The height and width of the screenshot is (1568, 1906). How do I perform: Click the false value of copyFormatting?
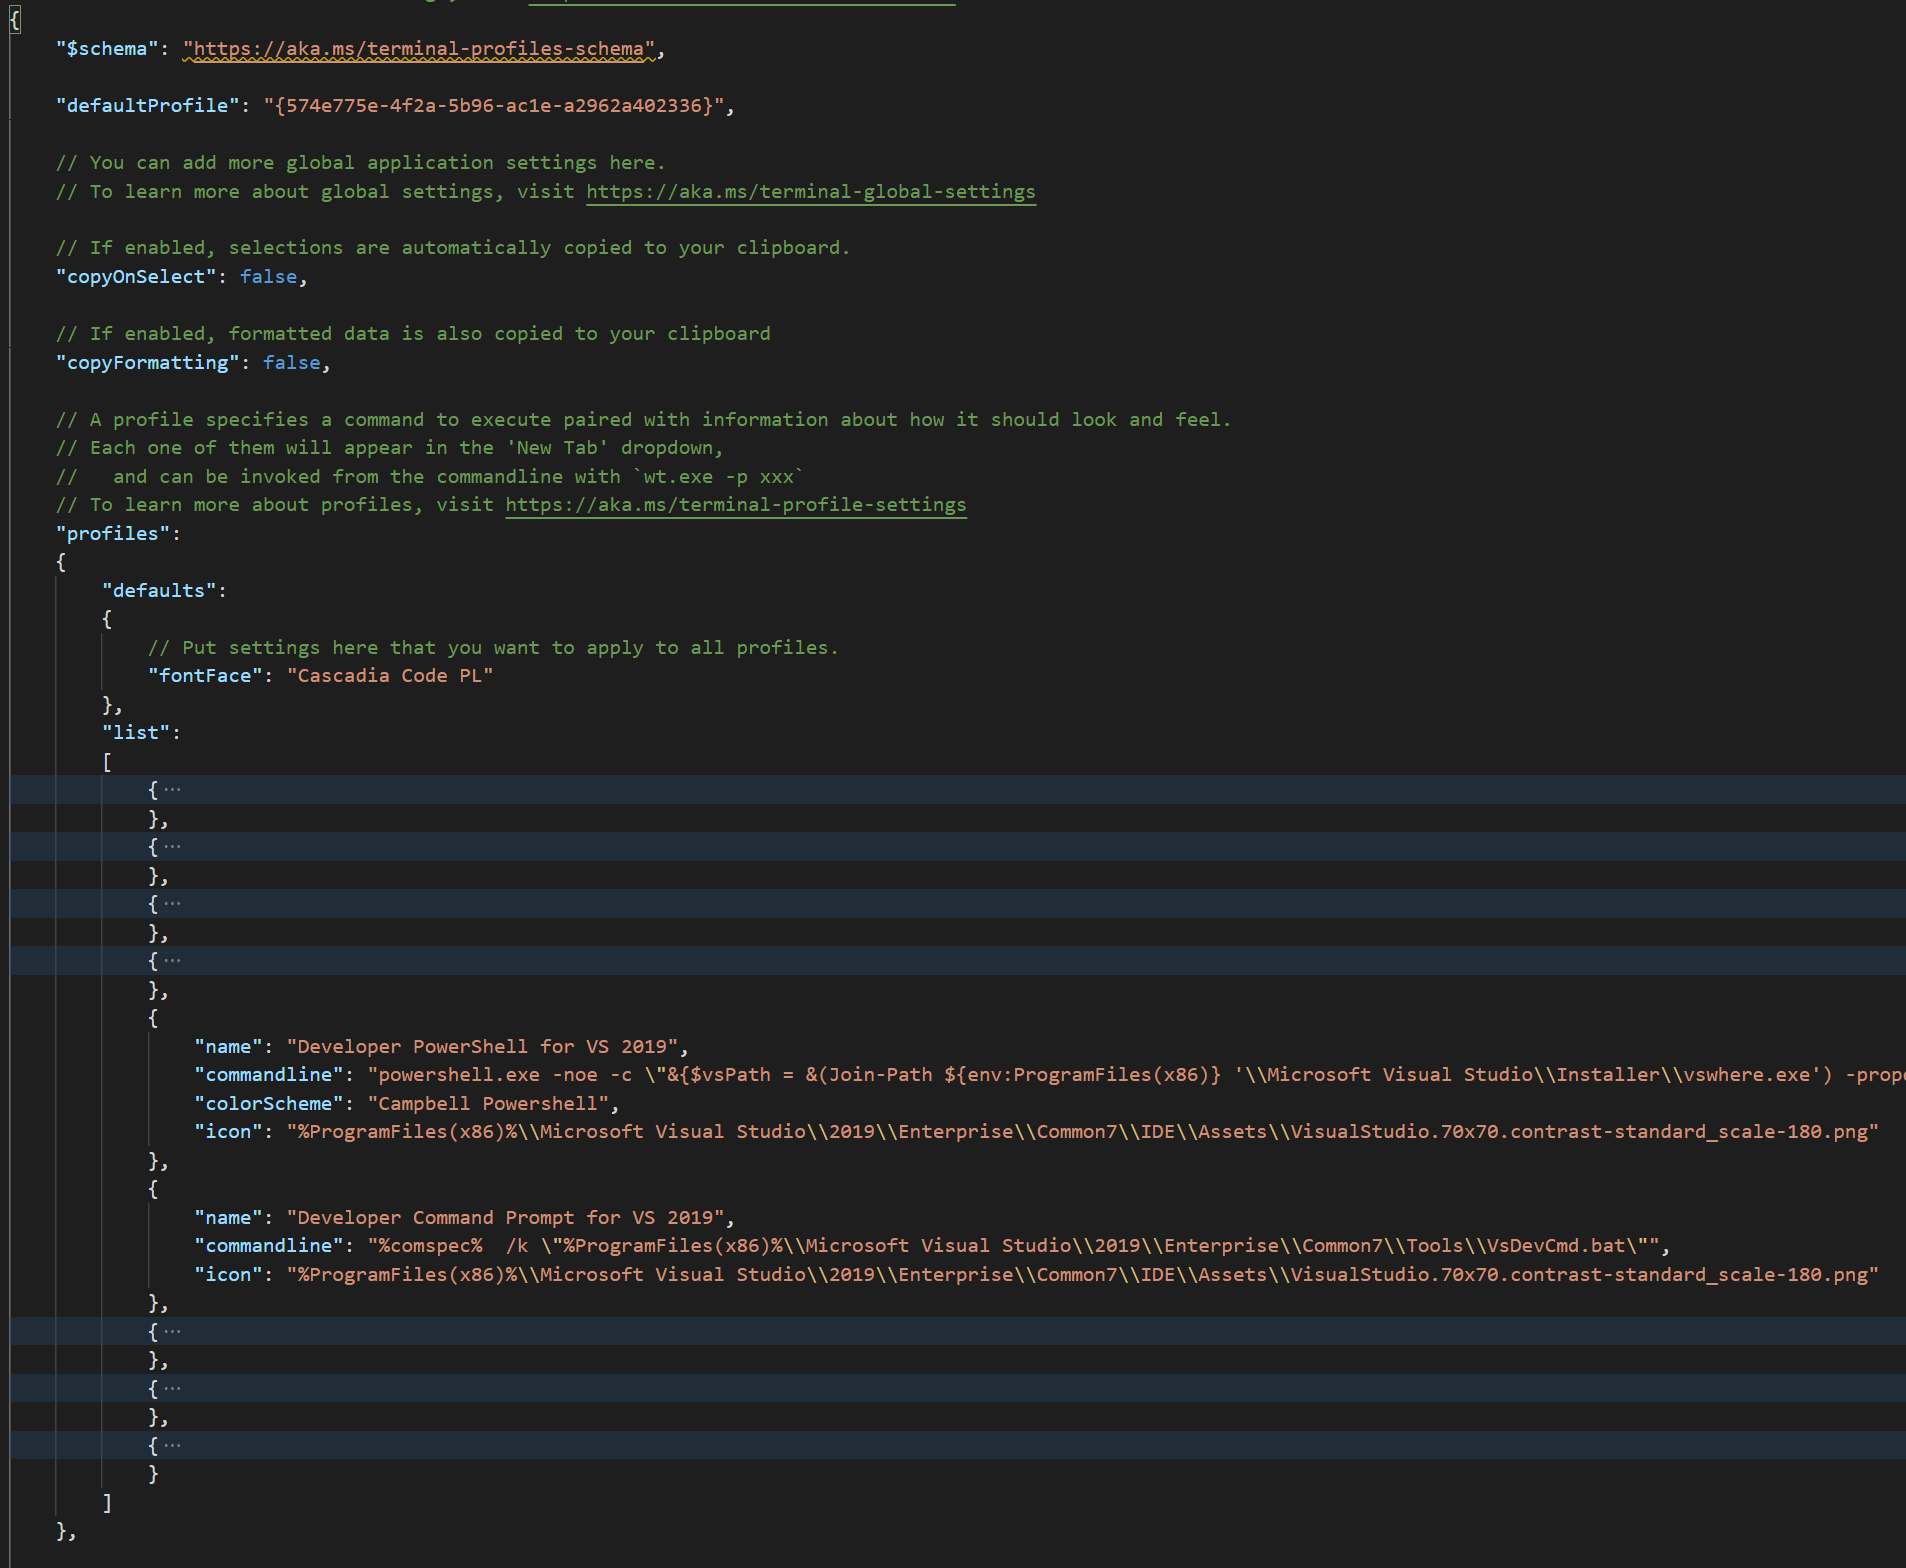pos(291,362)
